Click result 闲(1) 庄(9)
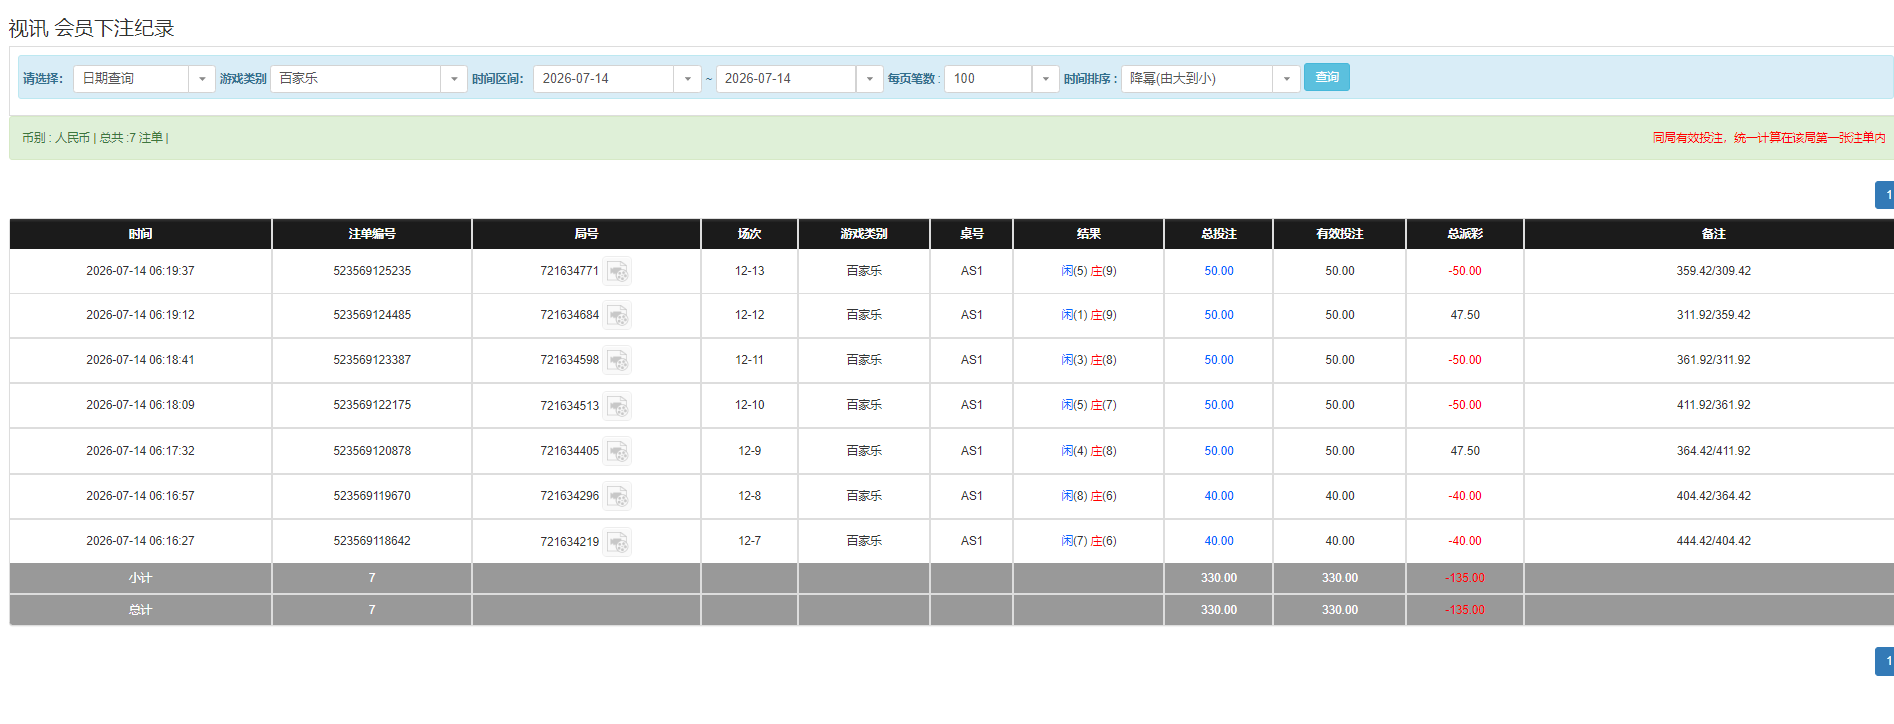 pyautogui.click(x=1089, y=315)
